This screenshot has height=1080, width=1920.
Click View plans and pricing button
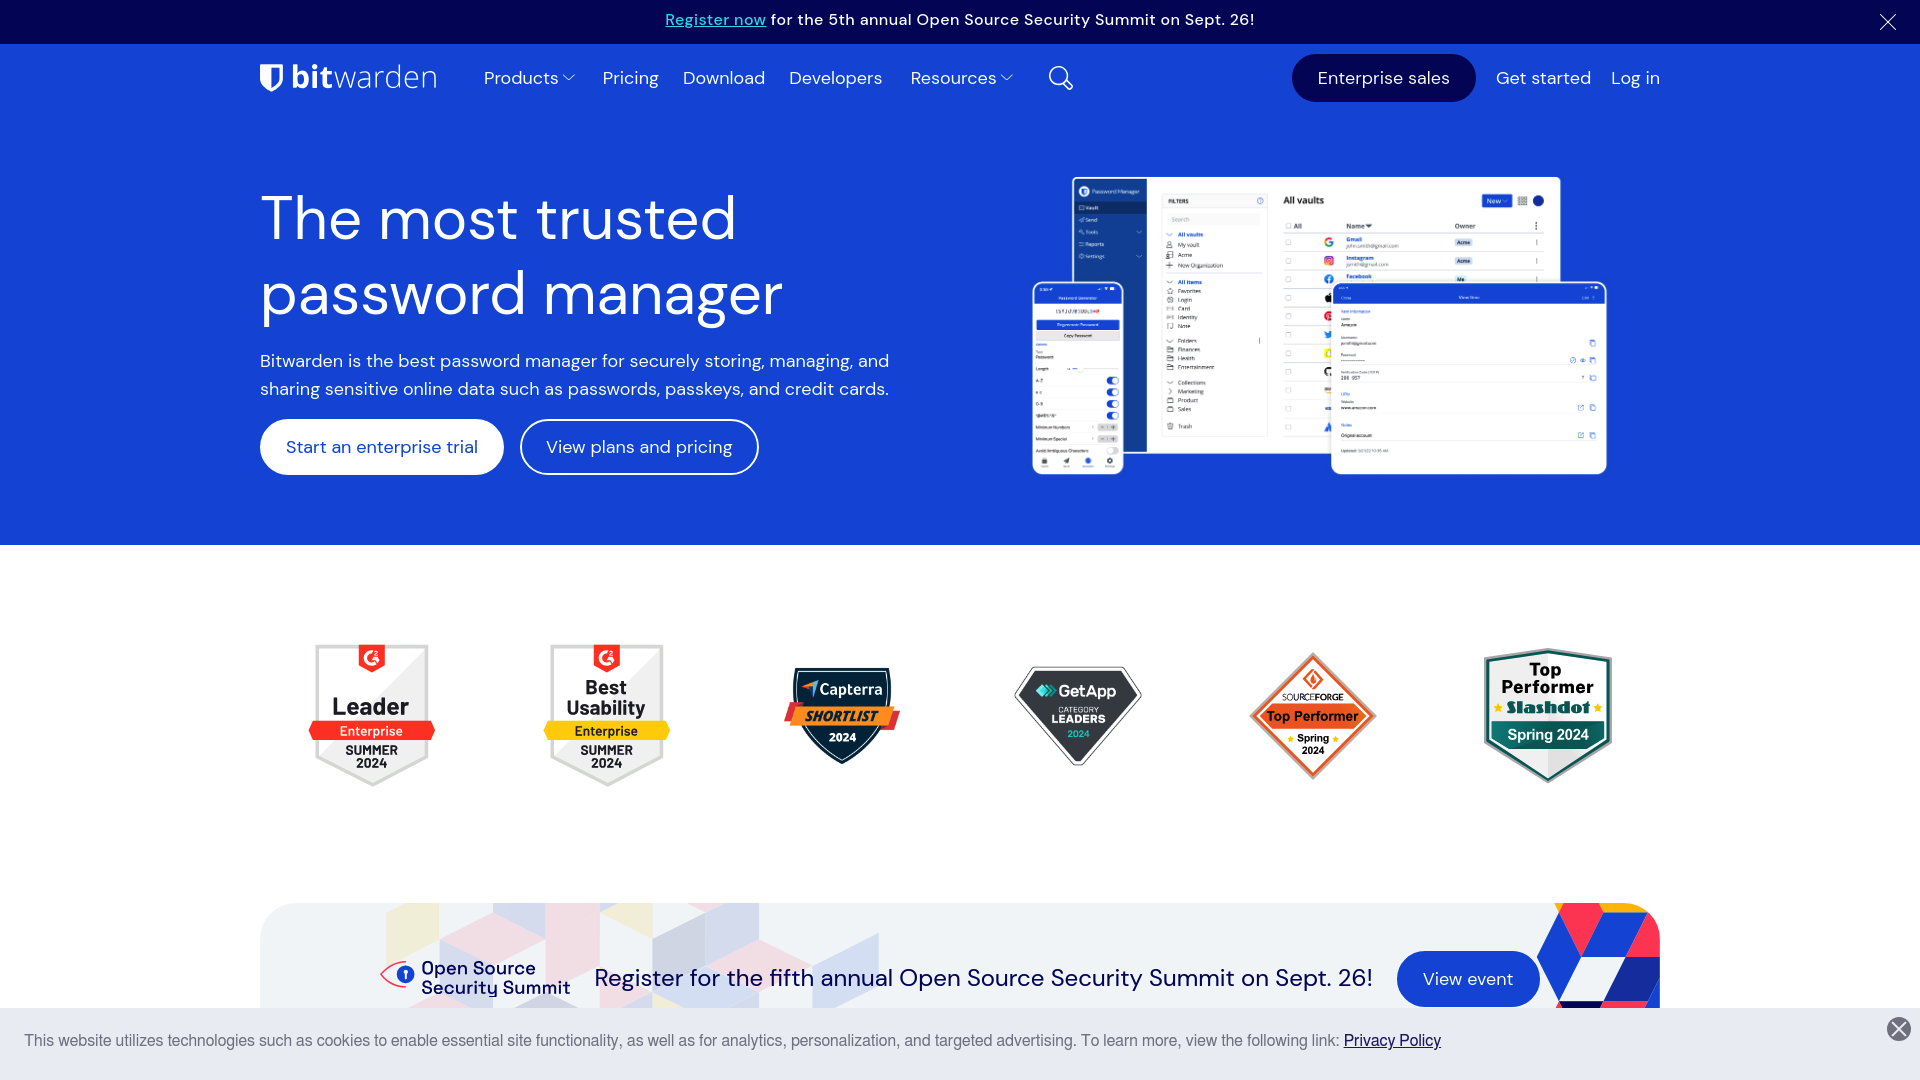coord(638,447)
